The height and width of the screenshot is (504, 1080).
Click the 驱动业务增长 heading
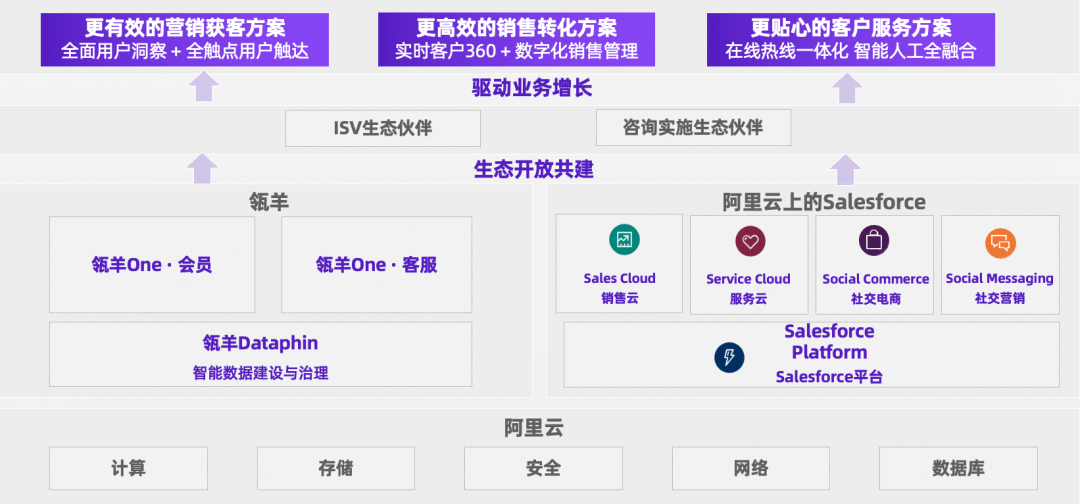point(532,88)
